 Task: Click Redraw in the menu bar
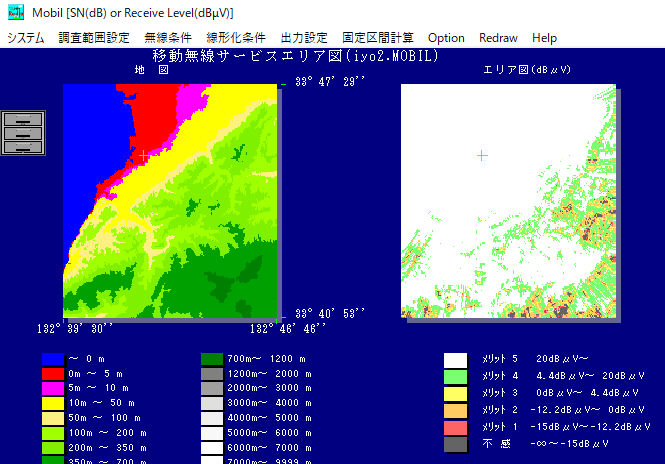coord(498,38)
